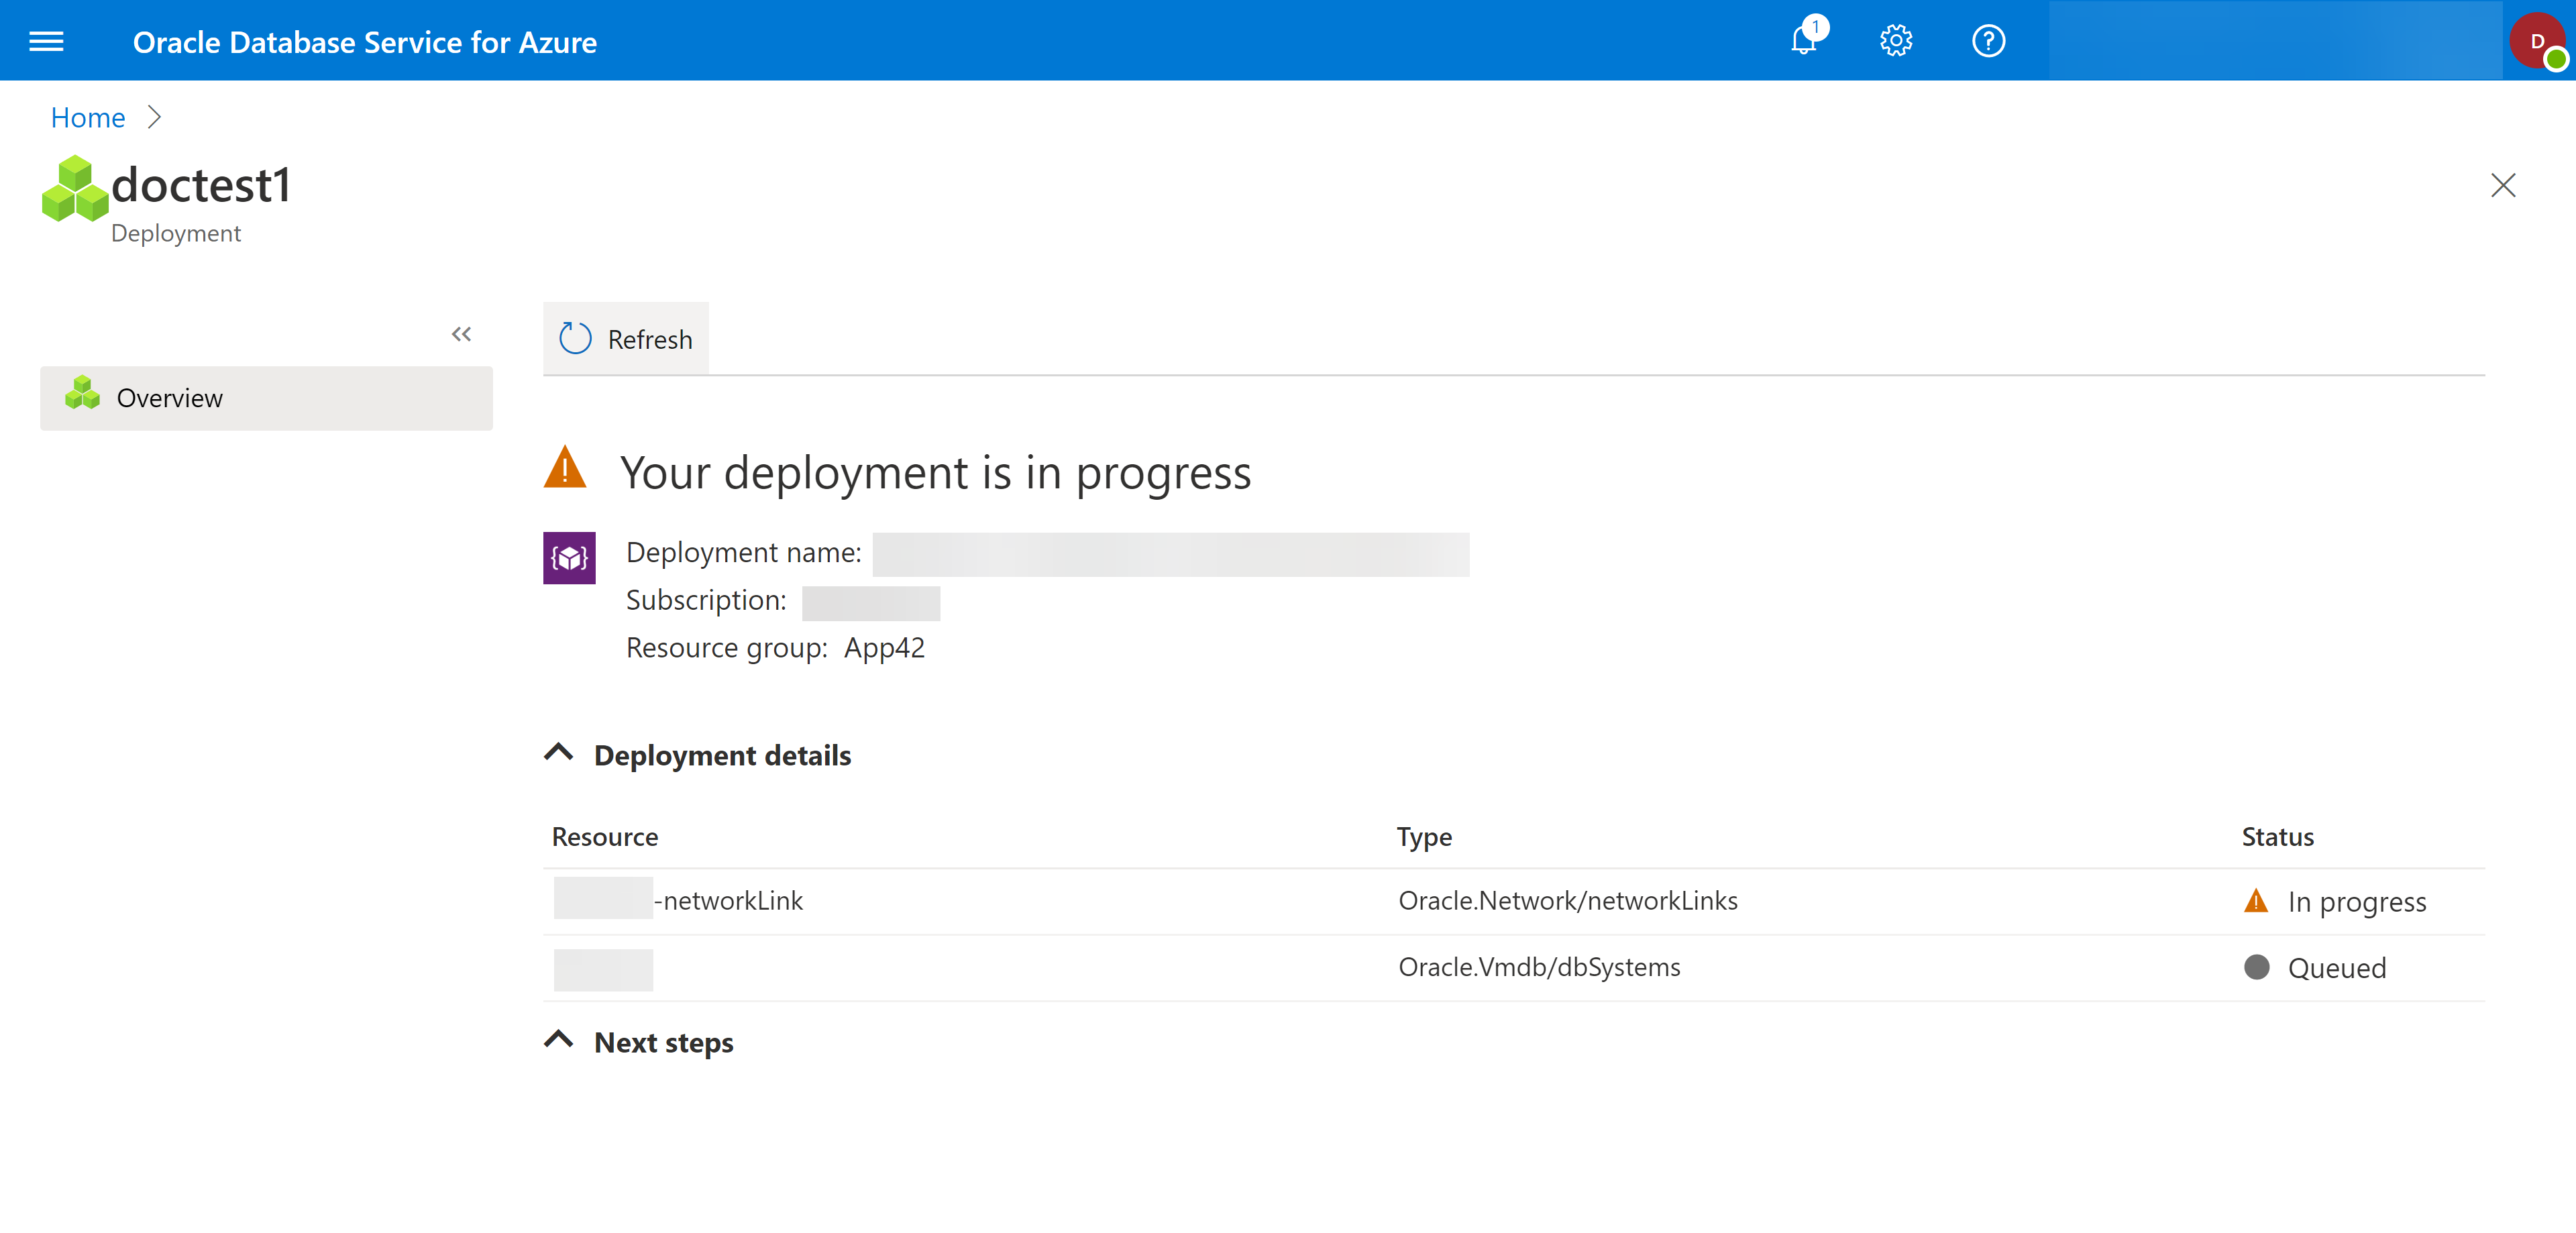This screenshot has height=1233, width=2576.
Task: Click the breadcrumb chevron after Home
Action: click(154, 118)
